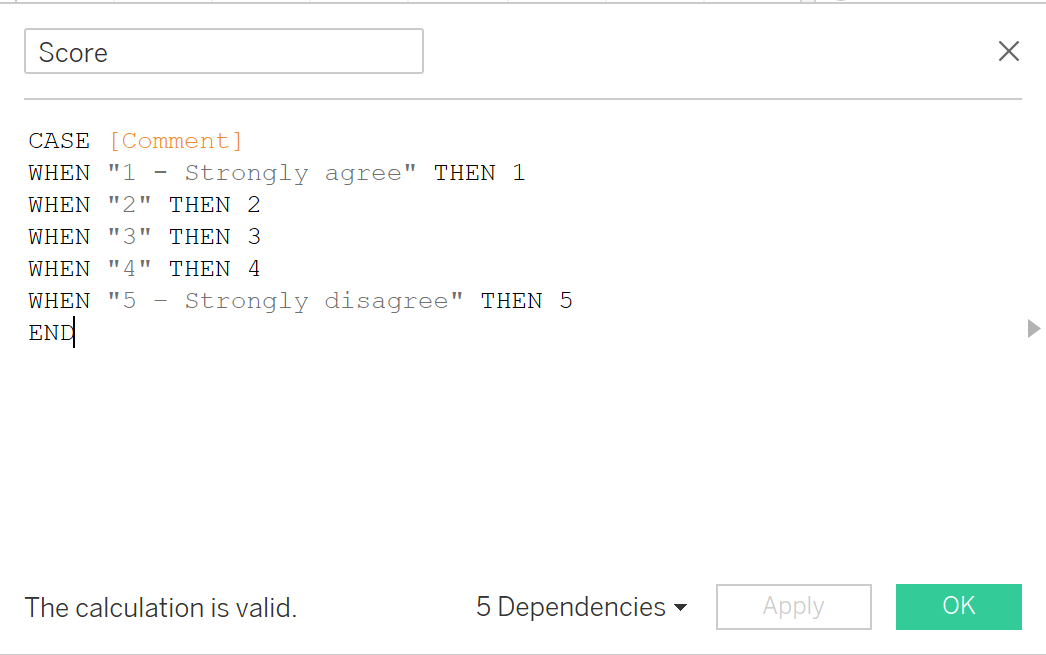1046x655 pixels.
Task: Close the calculation editor with the X
Action: [1008, 52]
